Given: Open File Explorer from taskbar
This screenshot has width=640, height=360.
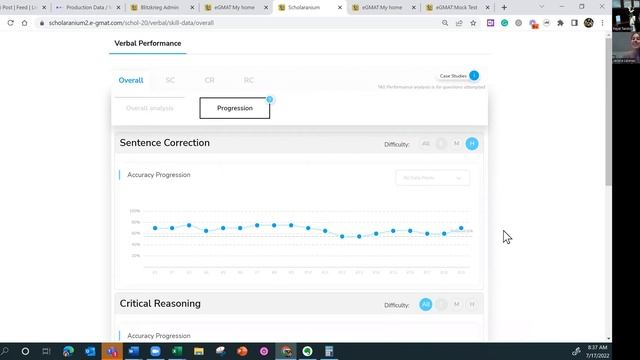Looking at the screenshot, I should click(199, 351).
